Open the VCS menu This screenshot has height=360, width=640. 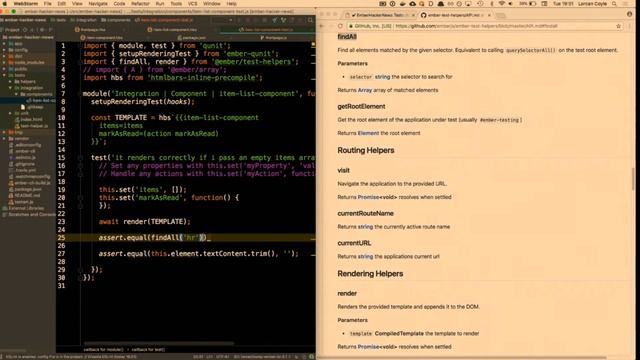[x=192, y=4]
